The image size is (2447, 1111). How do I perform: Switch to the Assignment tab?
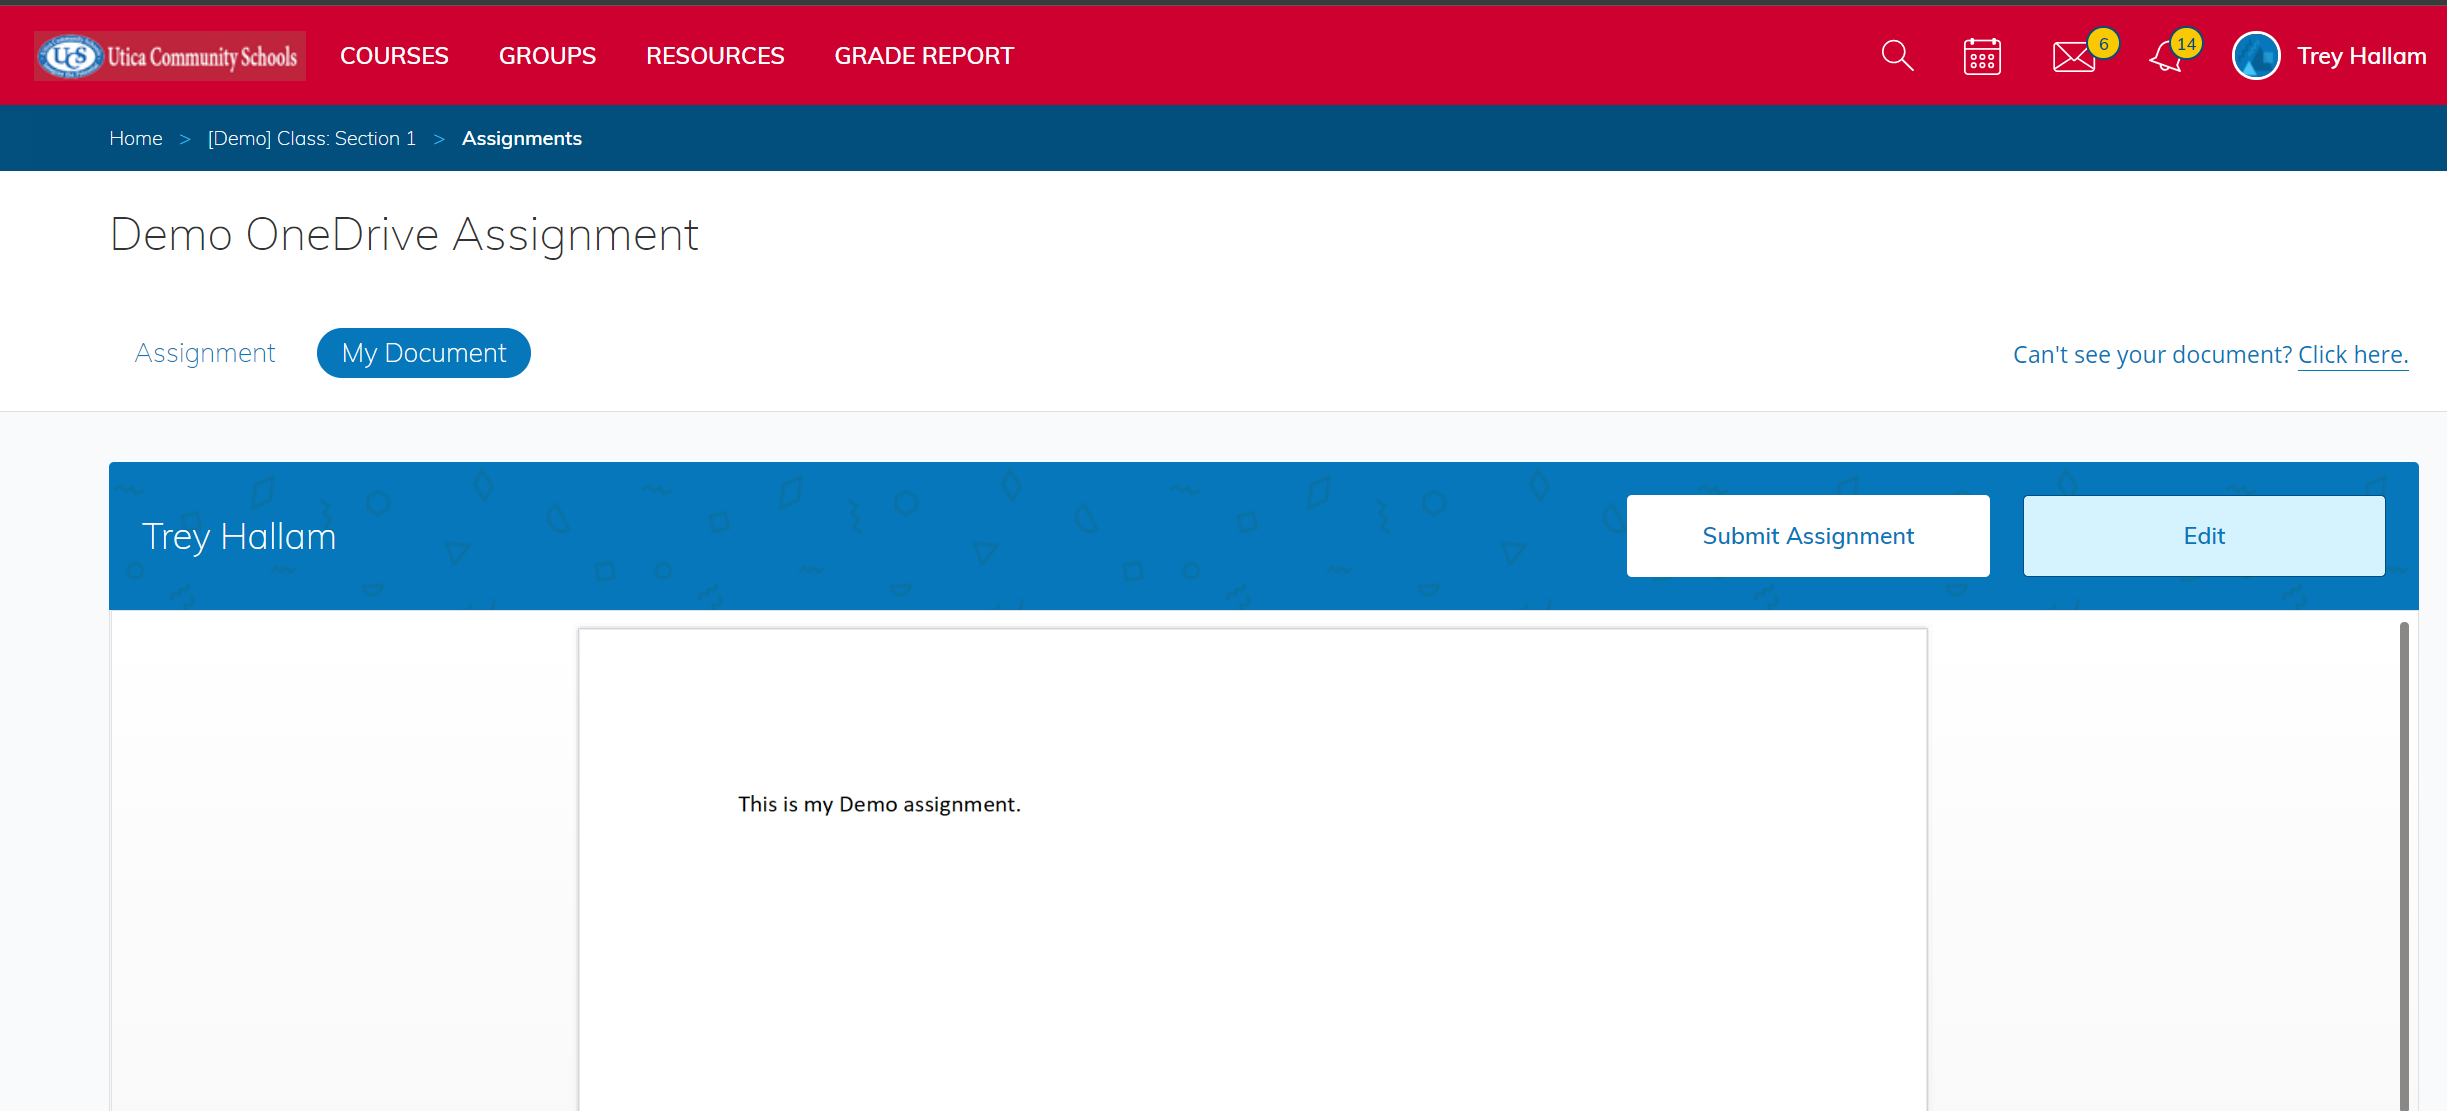point(205,353)
